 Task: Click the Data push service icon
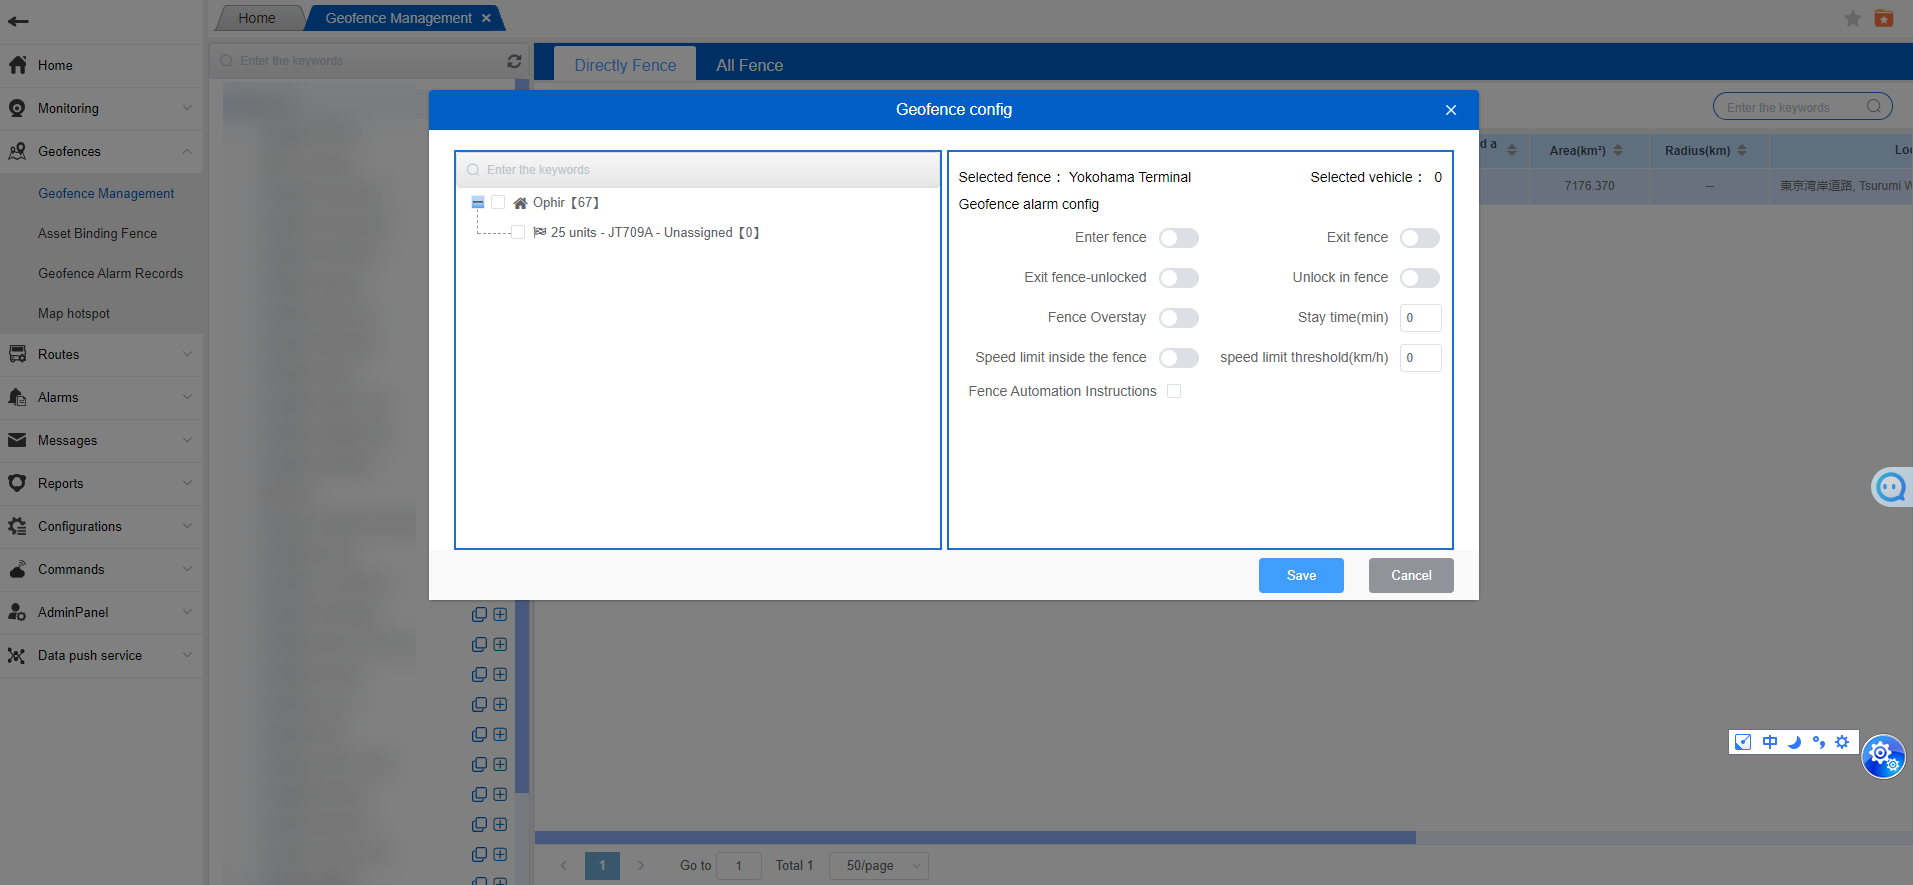coord(17,655)
